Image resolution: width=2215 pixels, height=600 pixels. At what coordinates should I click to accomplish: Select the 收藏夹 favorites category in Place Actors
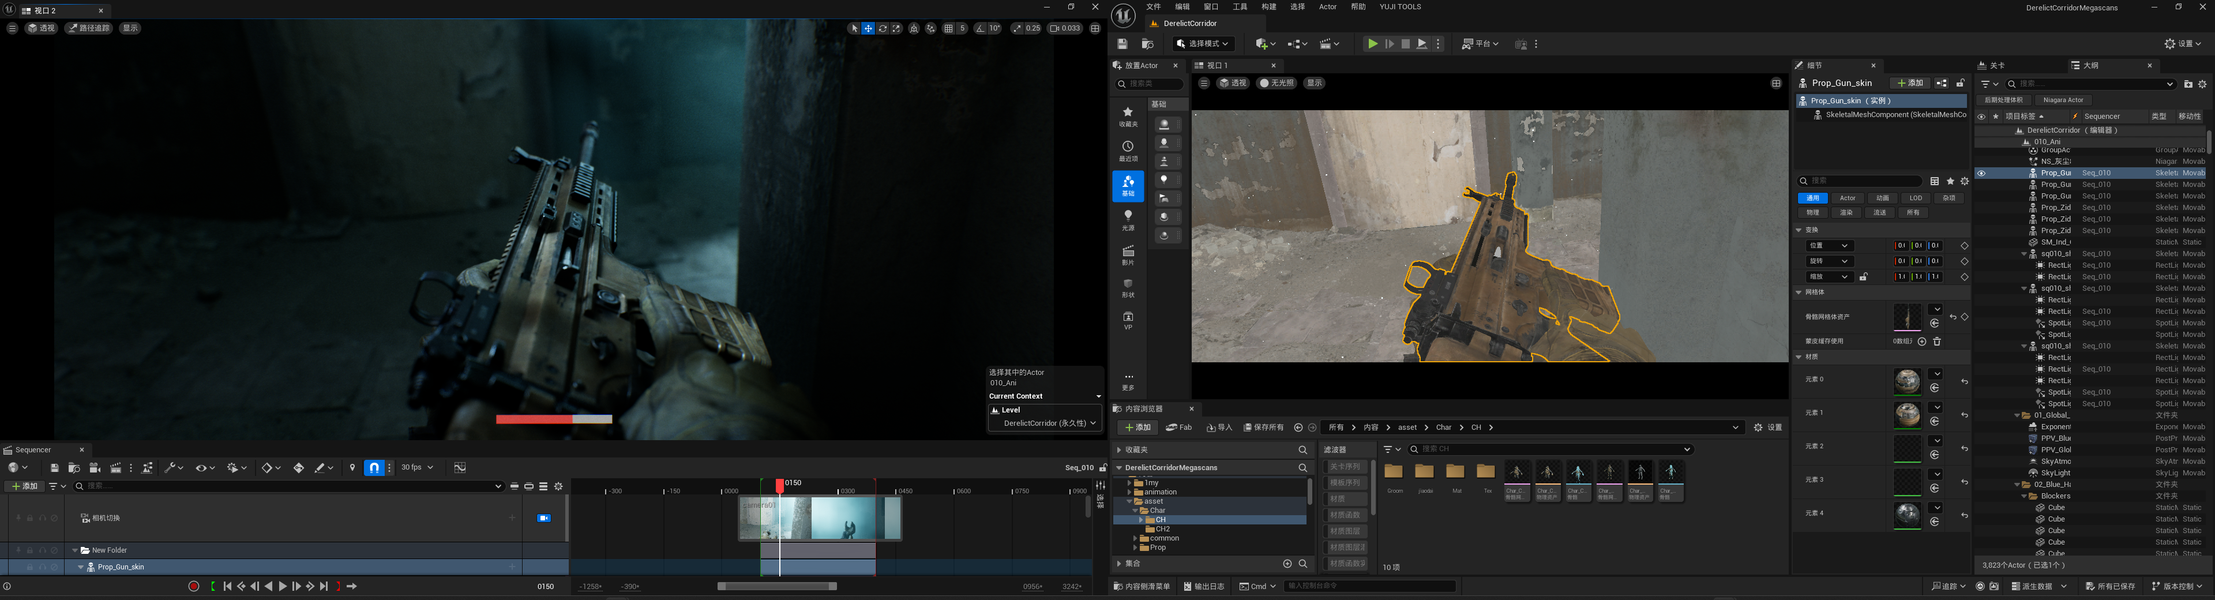click(x=1128, y=117)
